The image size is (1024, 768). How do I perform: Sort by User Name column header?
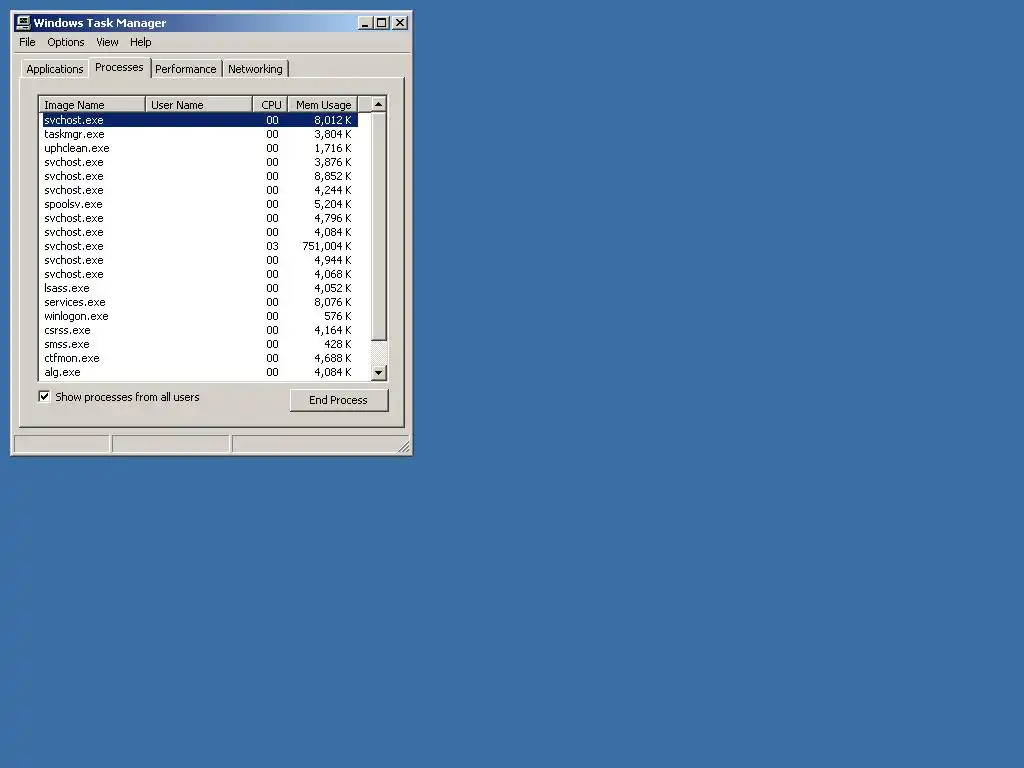tap(199, 104)
